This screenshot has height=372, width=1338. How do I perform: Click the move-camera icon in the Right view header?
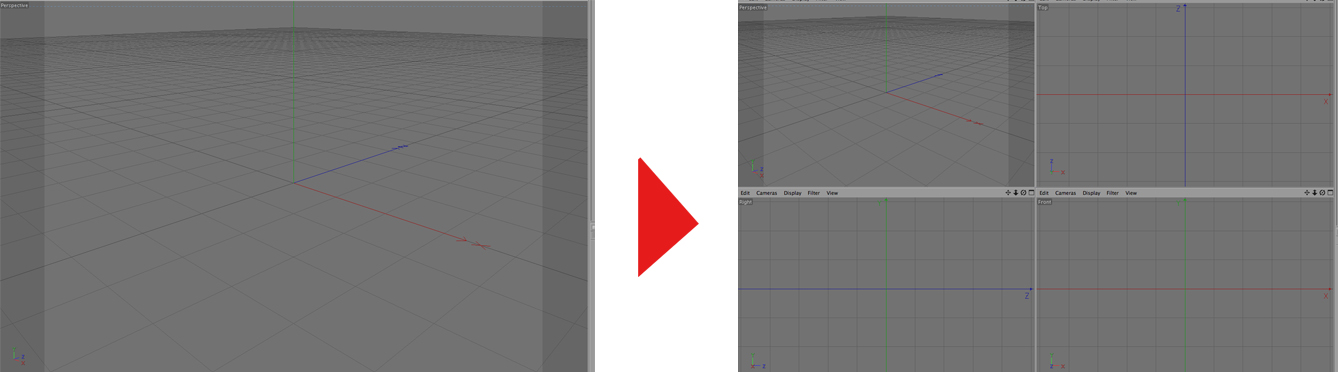pos(1008,193)
